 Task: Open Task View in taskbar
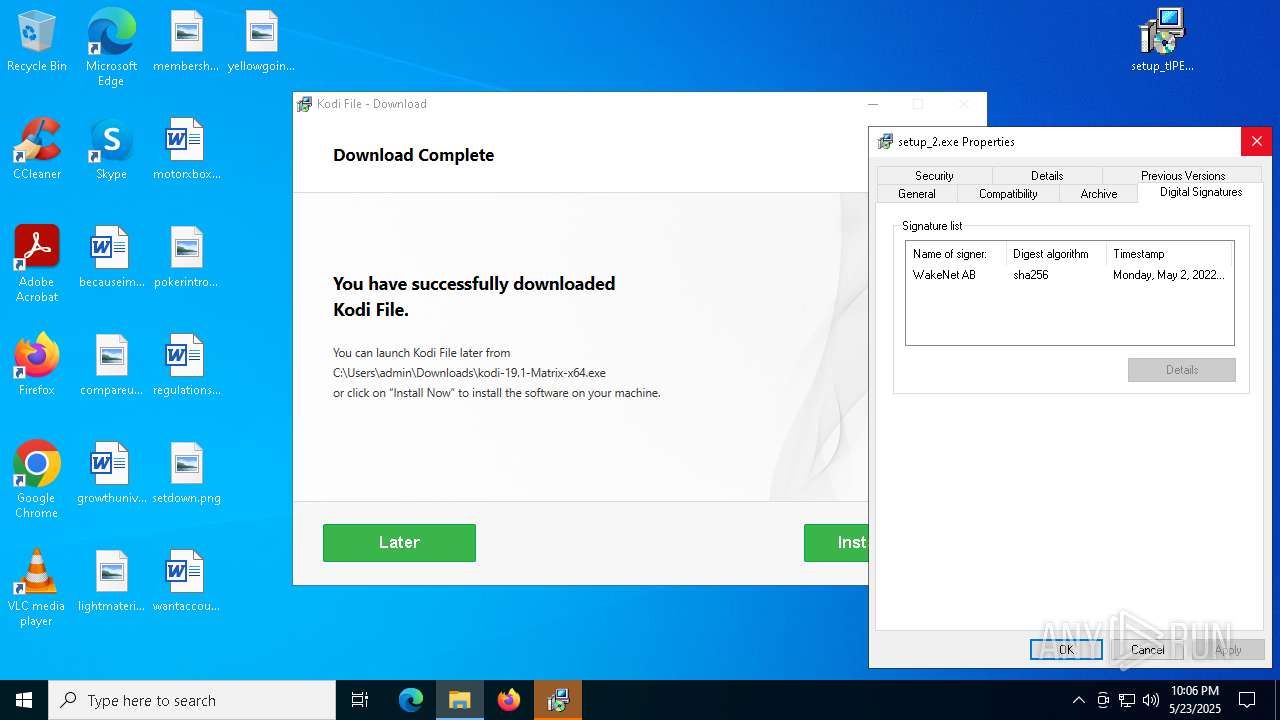point(360,700)
